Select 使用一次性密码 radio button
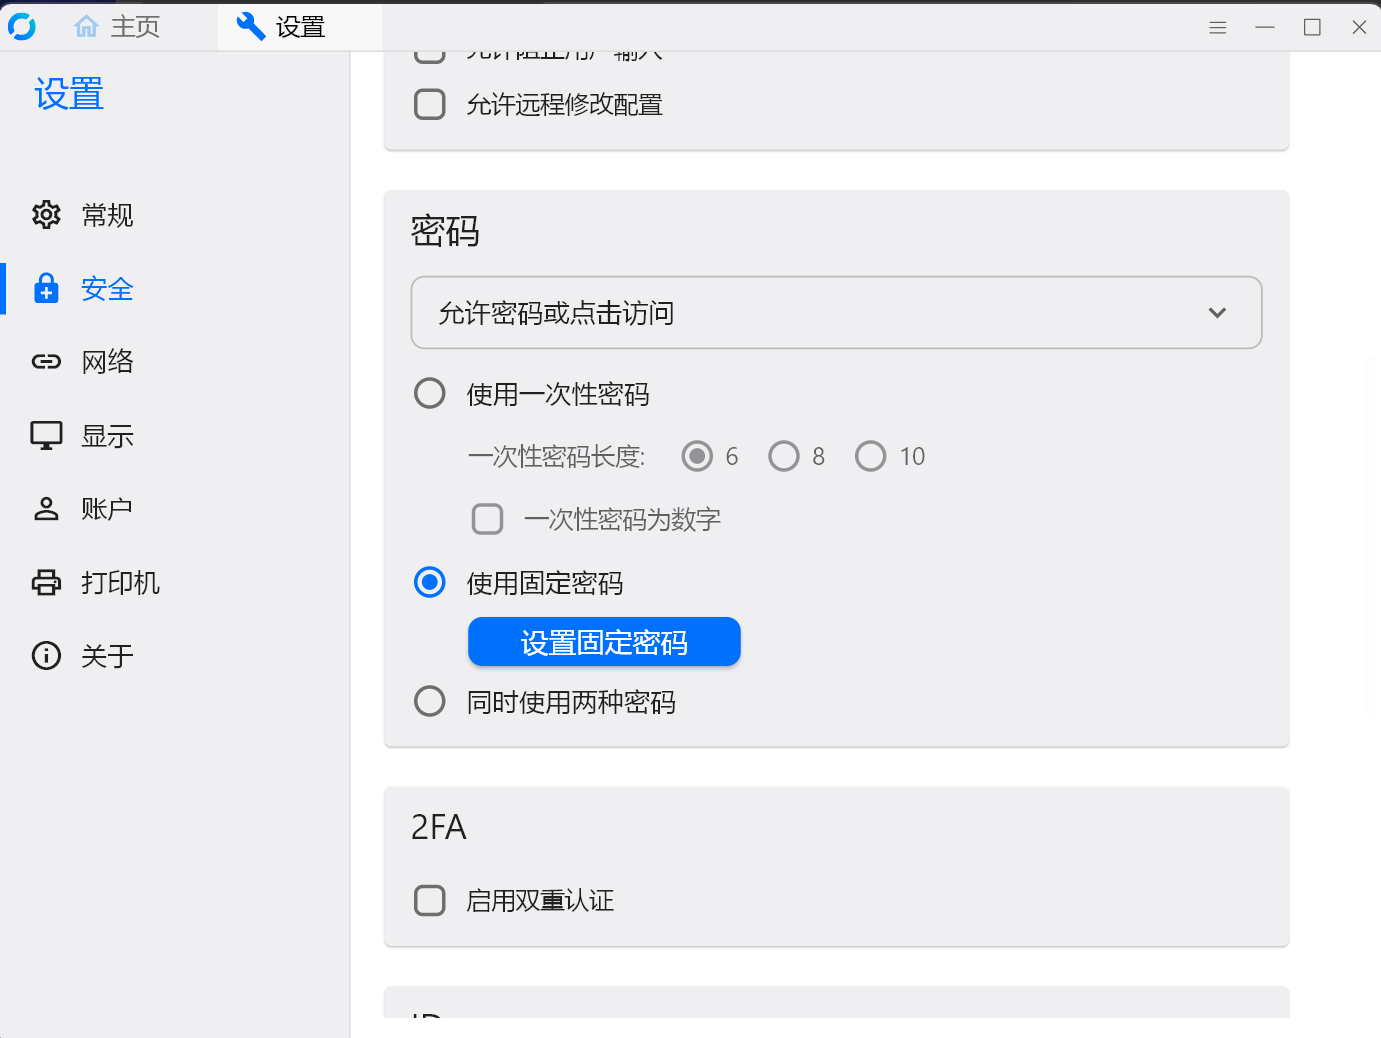 point(429,393)
